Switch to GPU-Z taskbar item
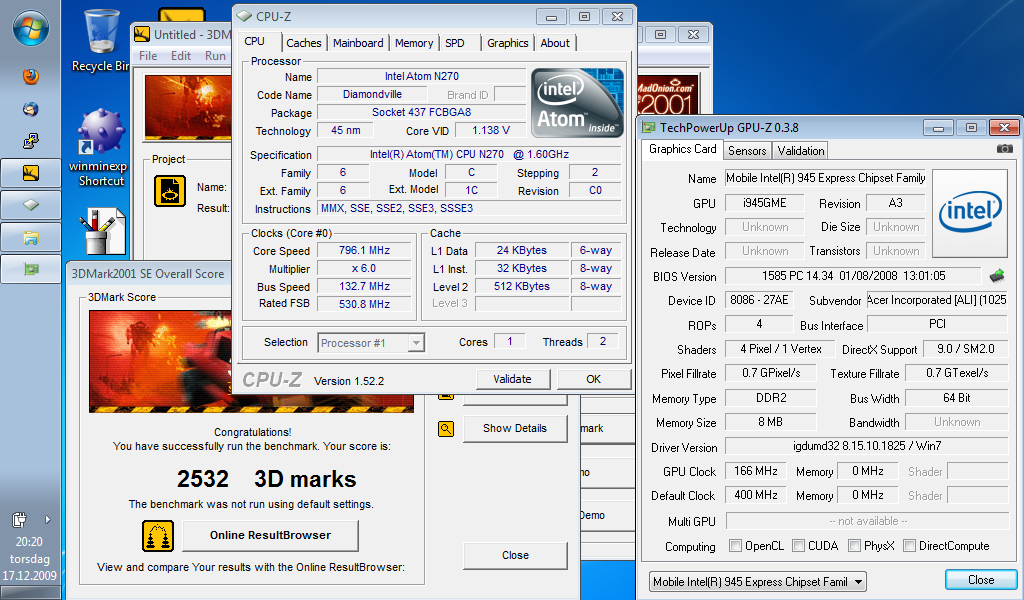 (x=31, y=269)
